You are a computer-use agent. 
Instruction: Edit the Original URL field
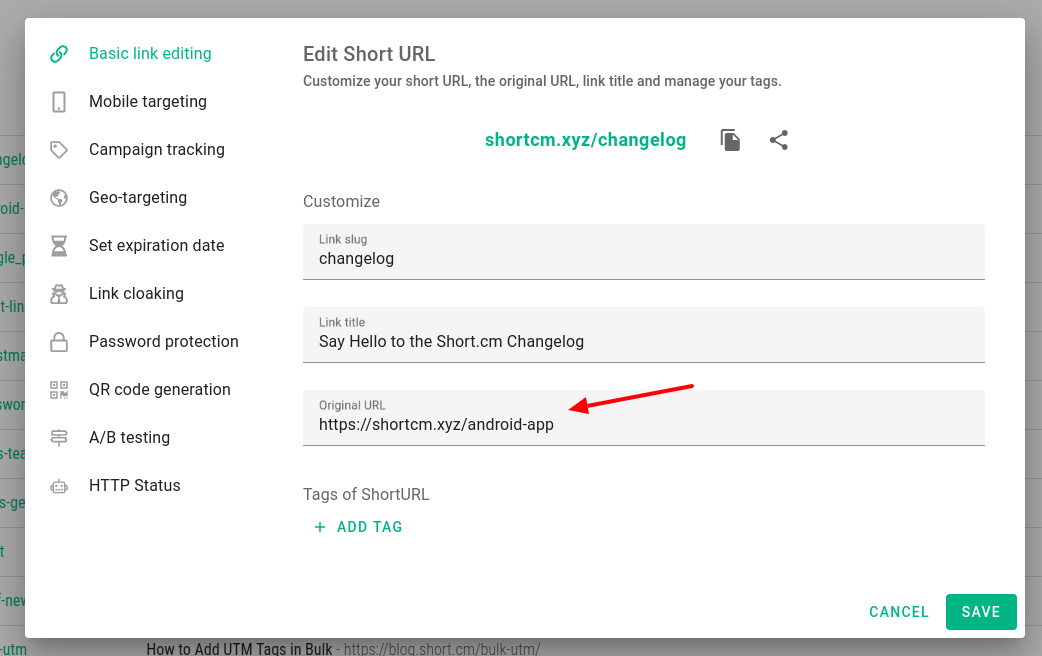pos(643,425)
